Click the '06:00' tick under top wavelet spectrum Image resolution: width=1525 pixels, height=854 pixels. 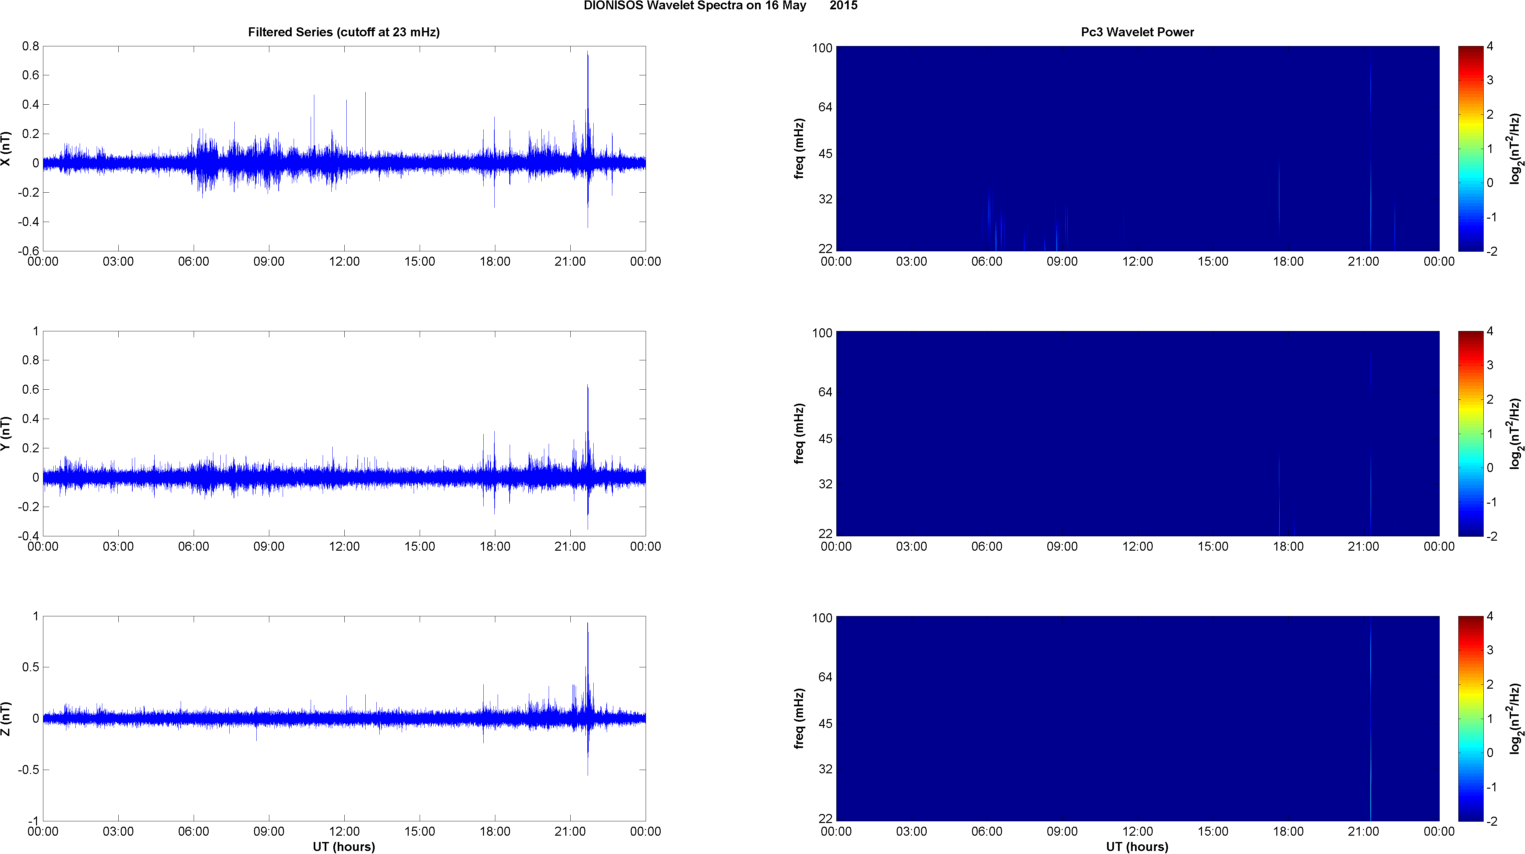pos(987,262)
